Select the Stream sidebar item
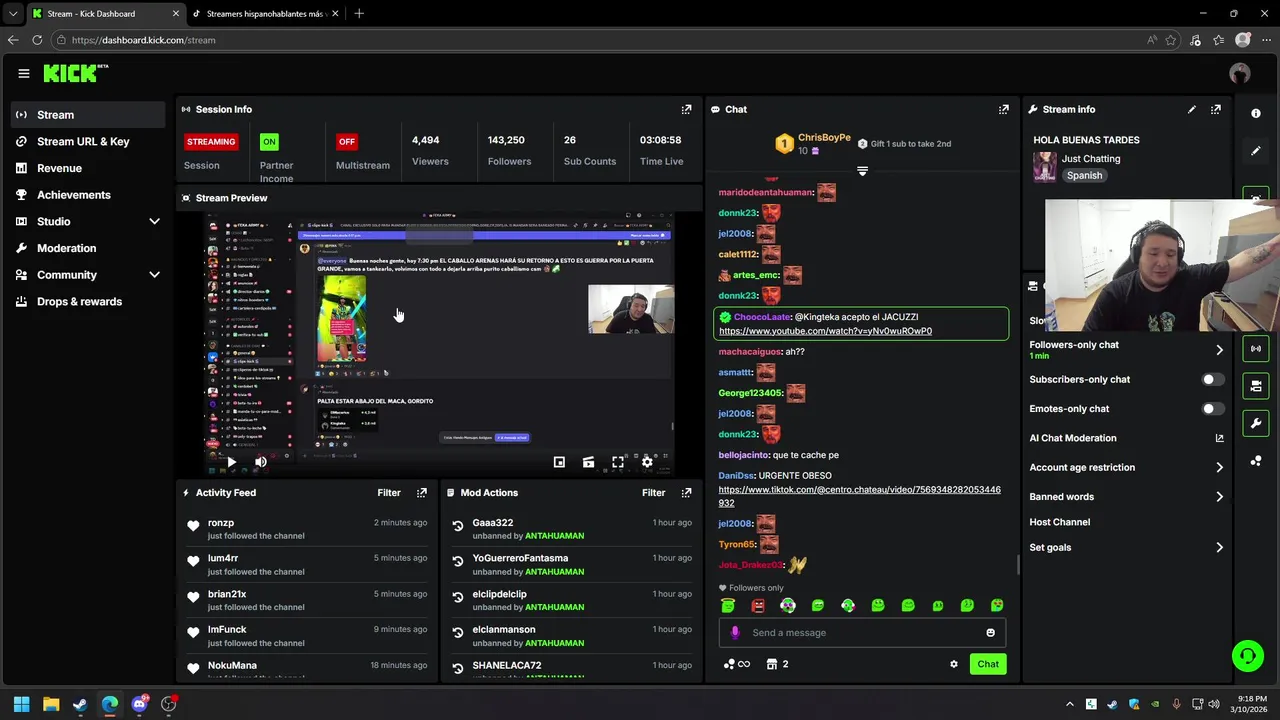The height and width of the screenshot is (720, 1280). click(x=88, y=115)
